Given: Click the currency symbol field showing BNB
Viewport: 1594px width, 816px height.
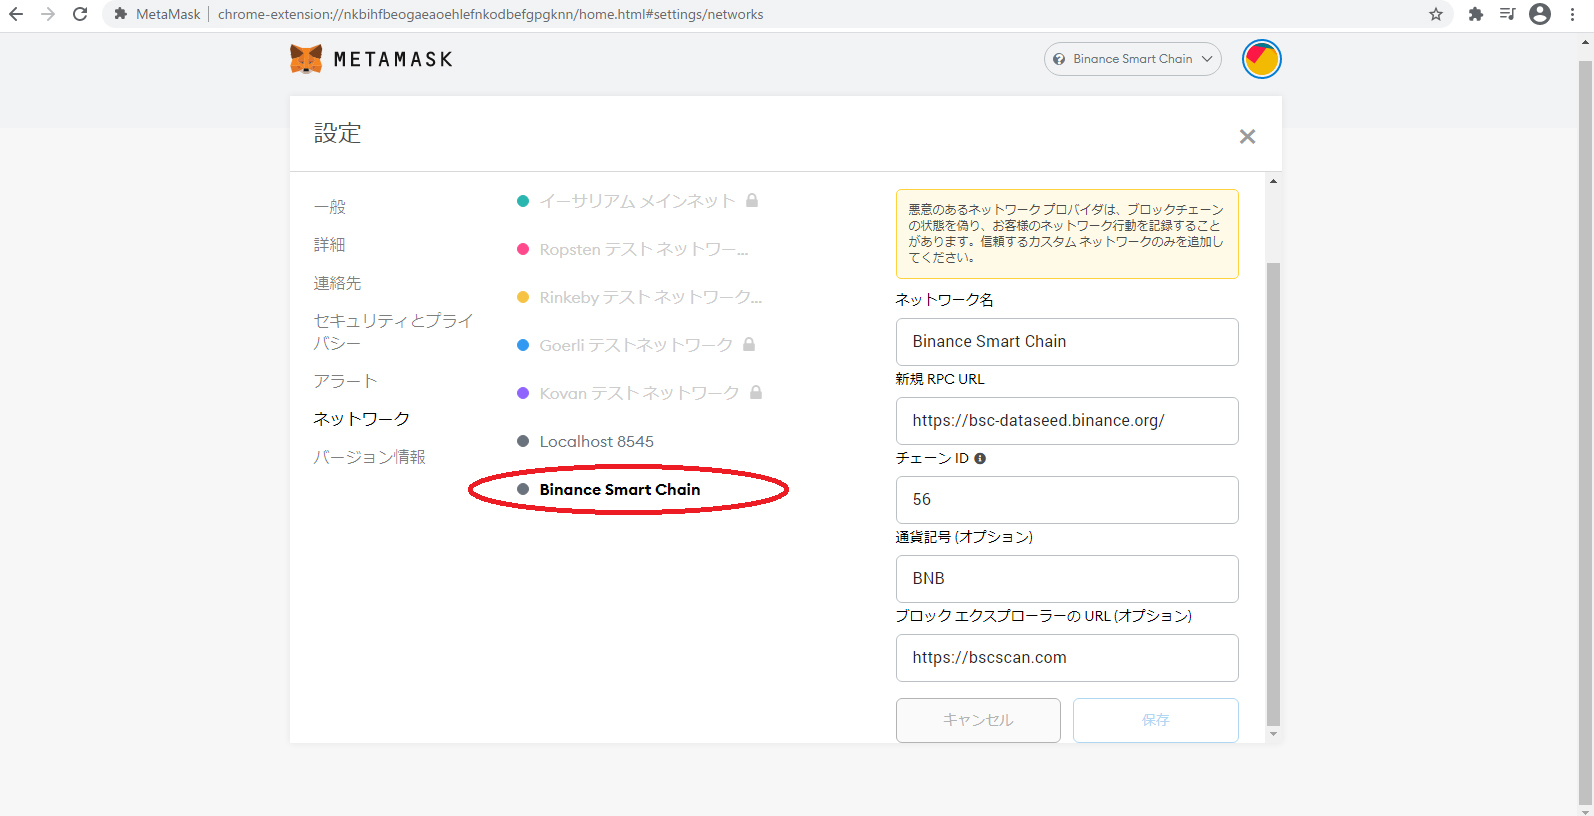Looking at the screenshot, I should click(x=1067, y=579).
